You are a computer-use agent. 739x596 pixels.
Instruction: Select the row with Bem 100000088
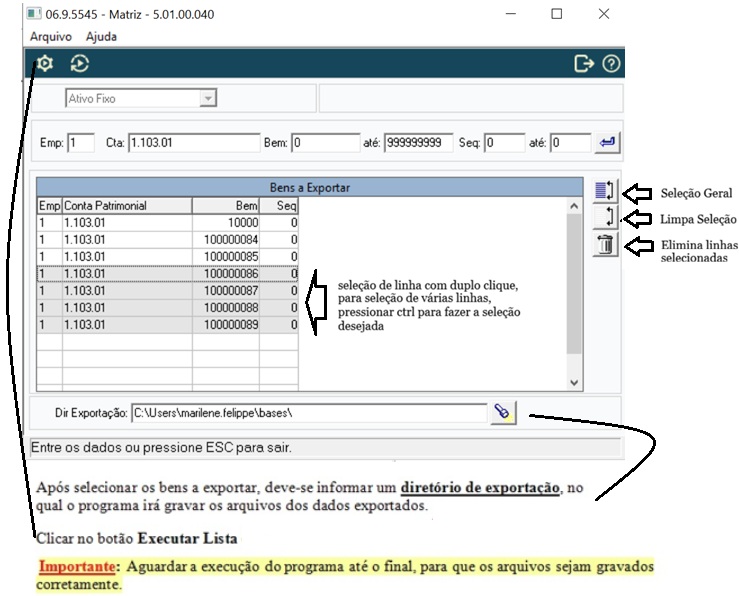coord(167,307)
